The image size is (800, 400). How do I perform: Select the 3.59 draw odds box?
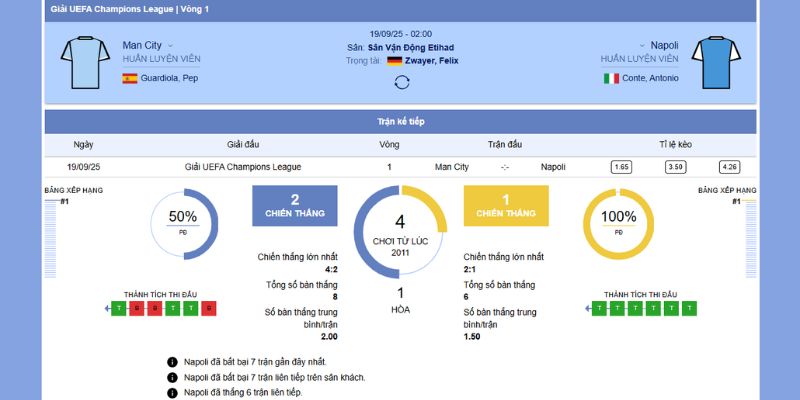pos(676,167)
